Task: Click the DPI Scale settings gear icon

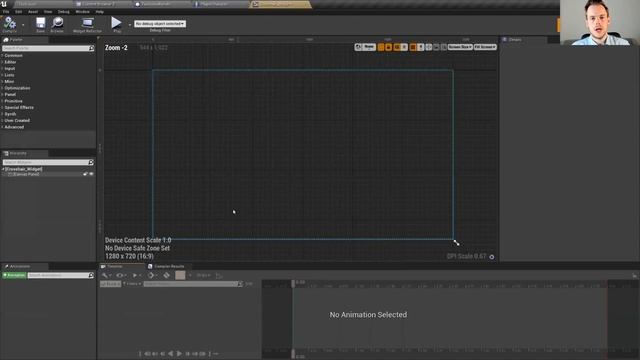Action: 492,257
